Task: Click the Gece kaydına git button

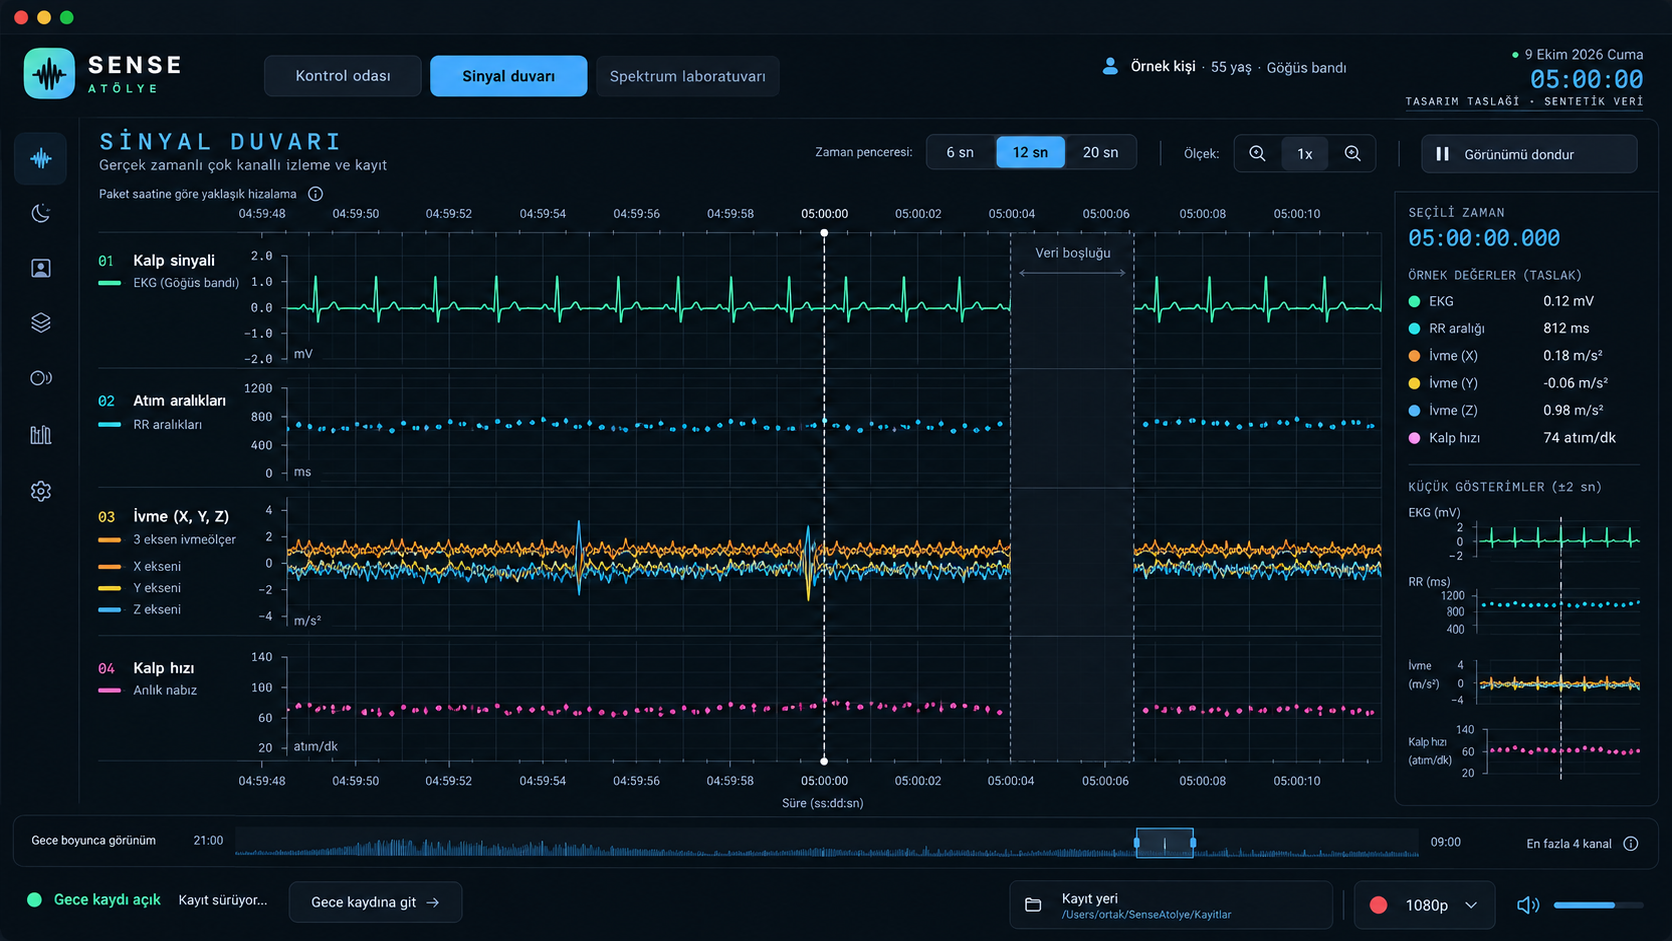Action: click(x=375, y=902)
